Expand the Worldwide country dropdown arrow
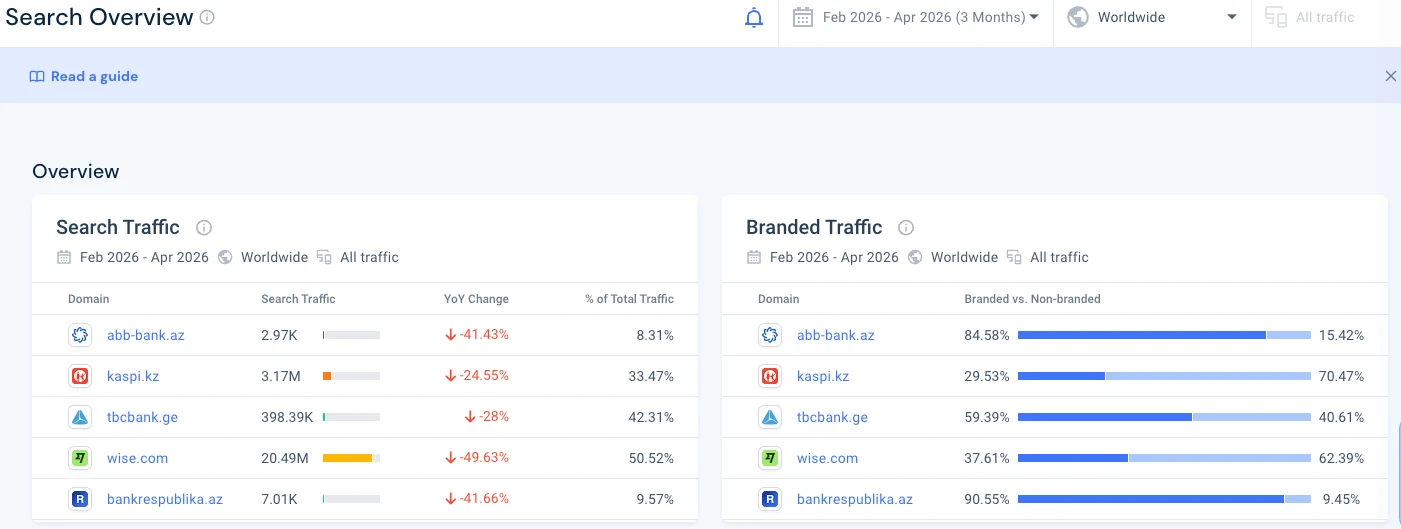This screenshot has height=529, width=1401. click(1232, 17)
